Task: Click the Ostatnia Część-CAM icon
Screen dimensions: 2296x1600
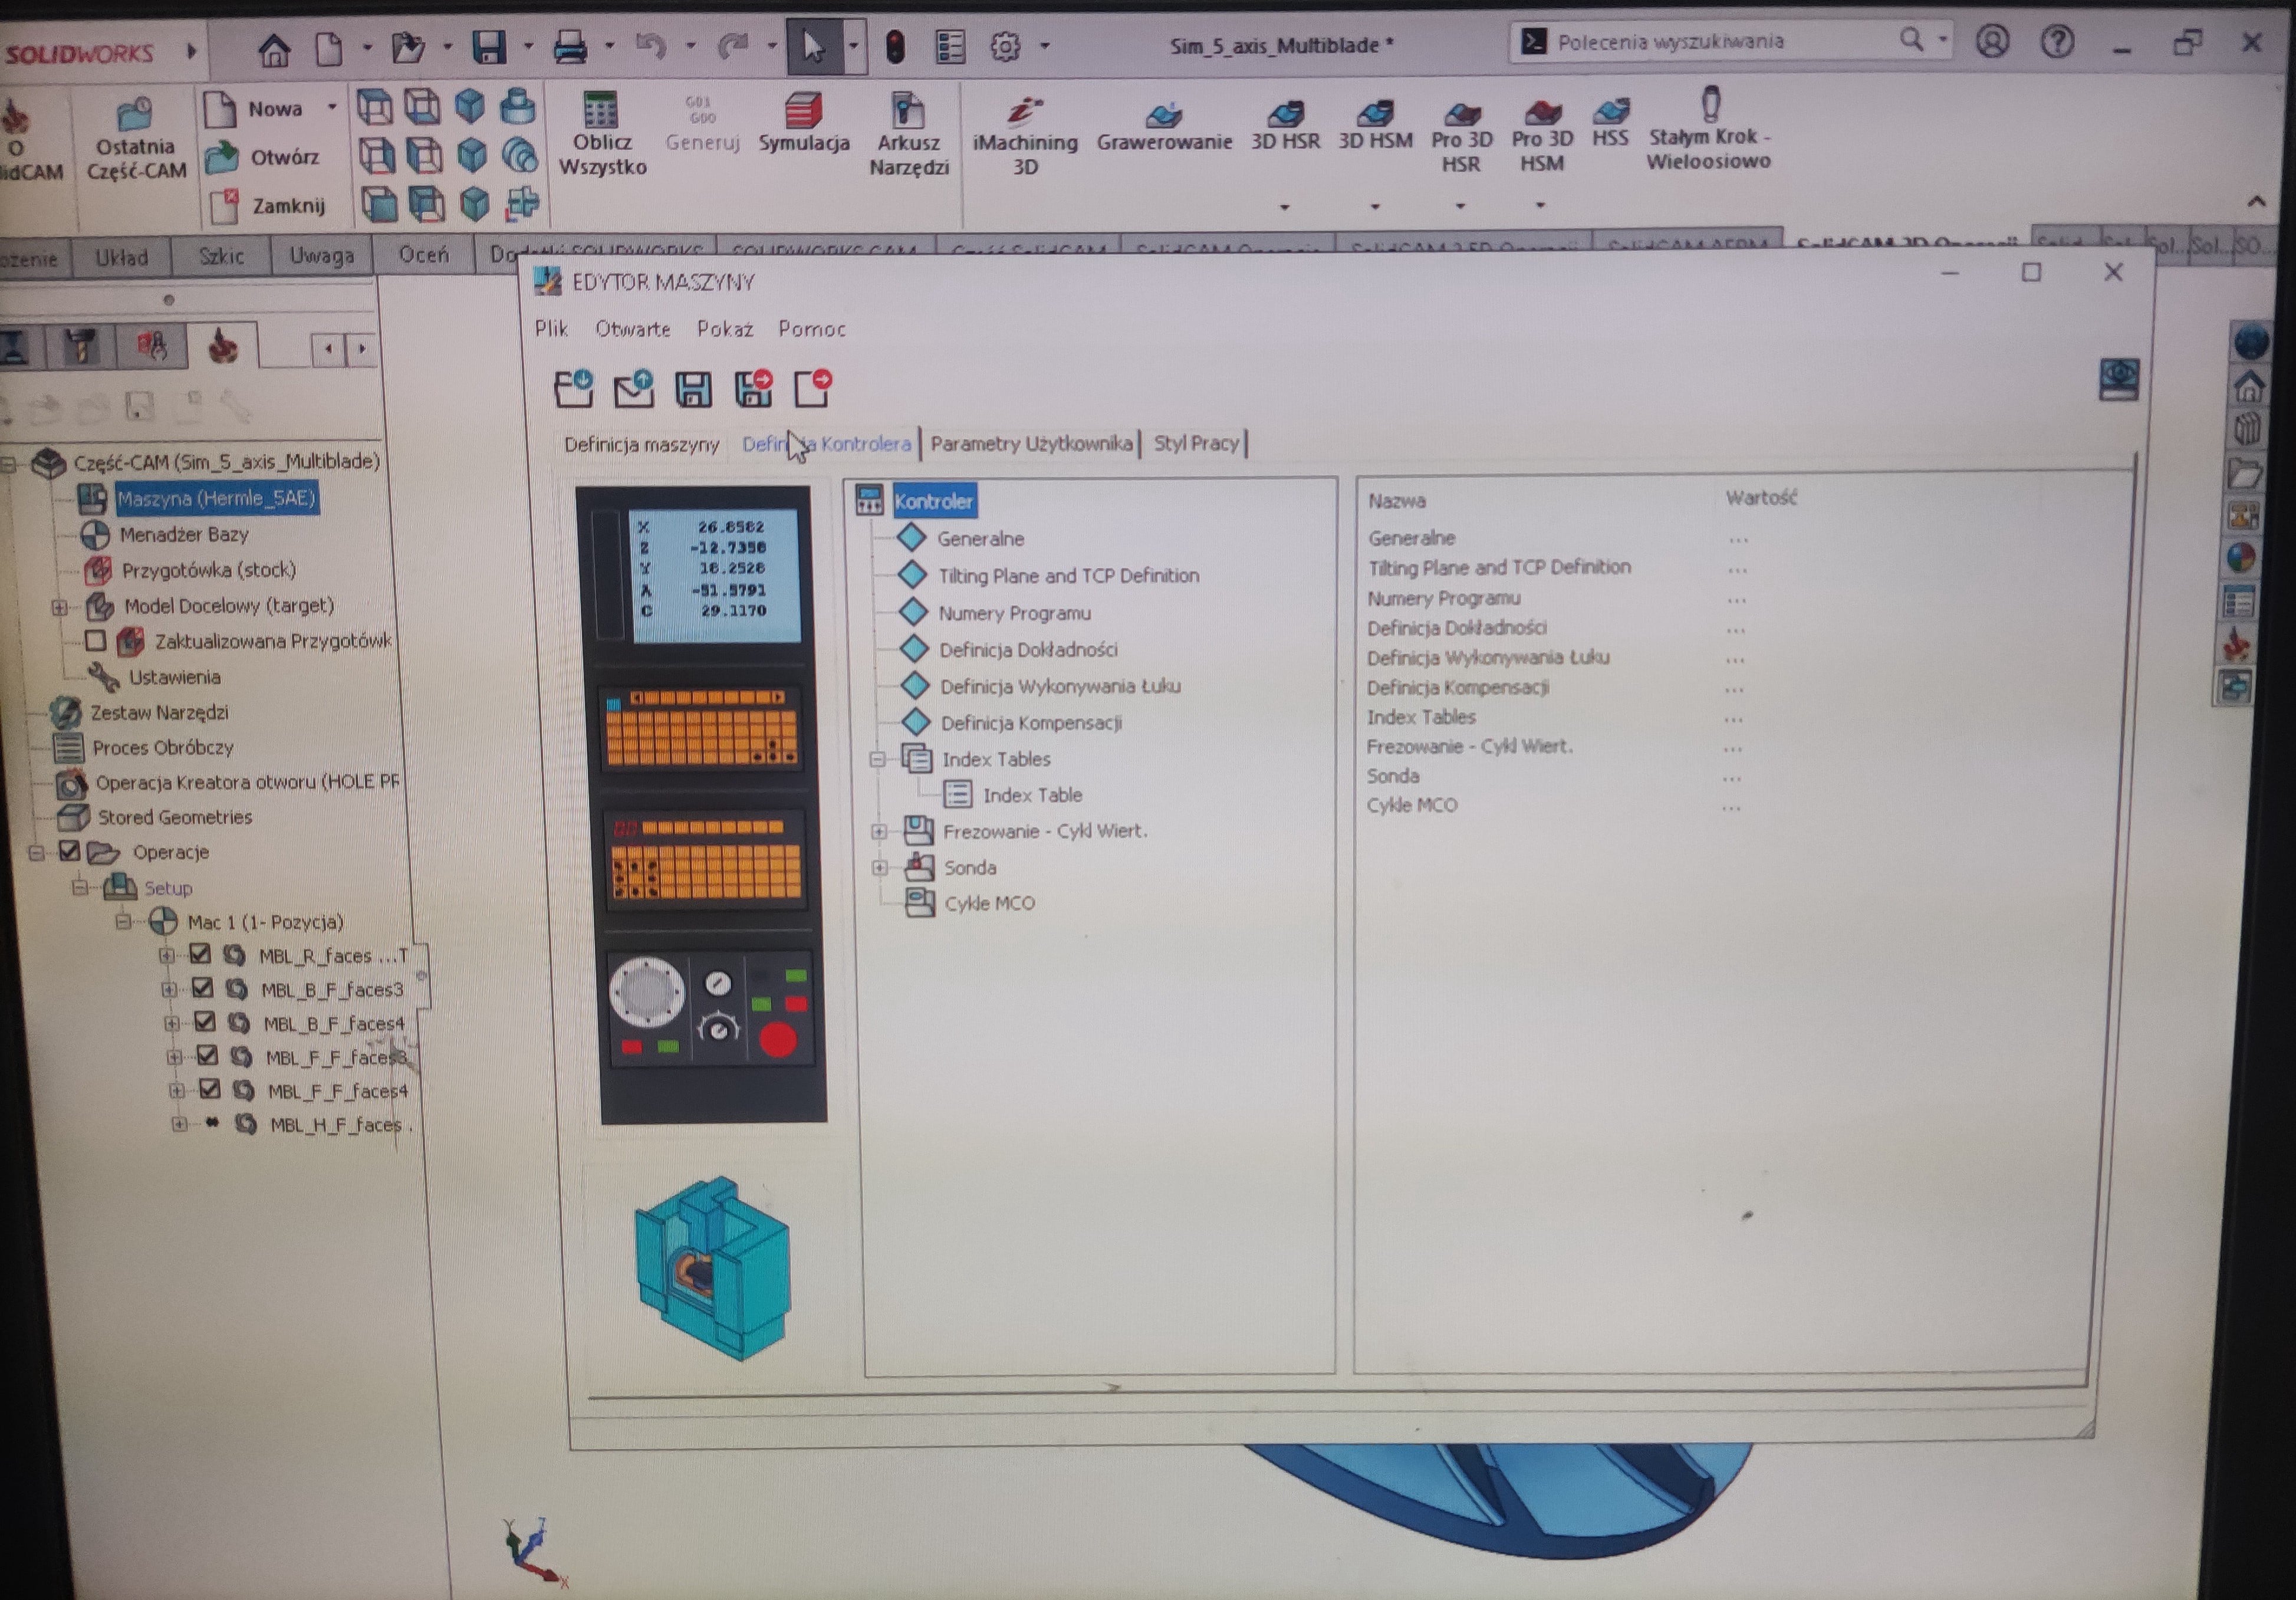Action: (x=135, y=115)
